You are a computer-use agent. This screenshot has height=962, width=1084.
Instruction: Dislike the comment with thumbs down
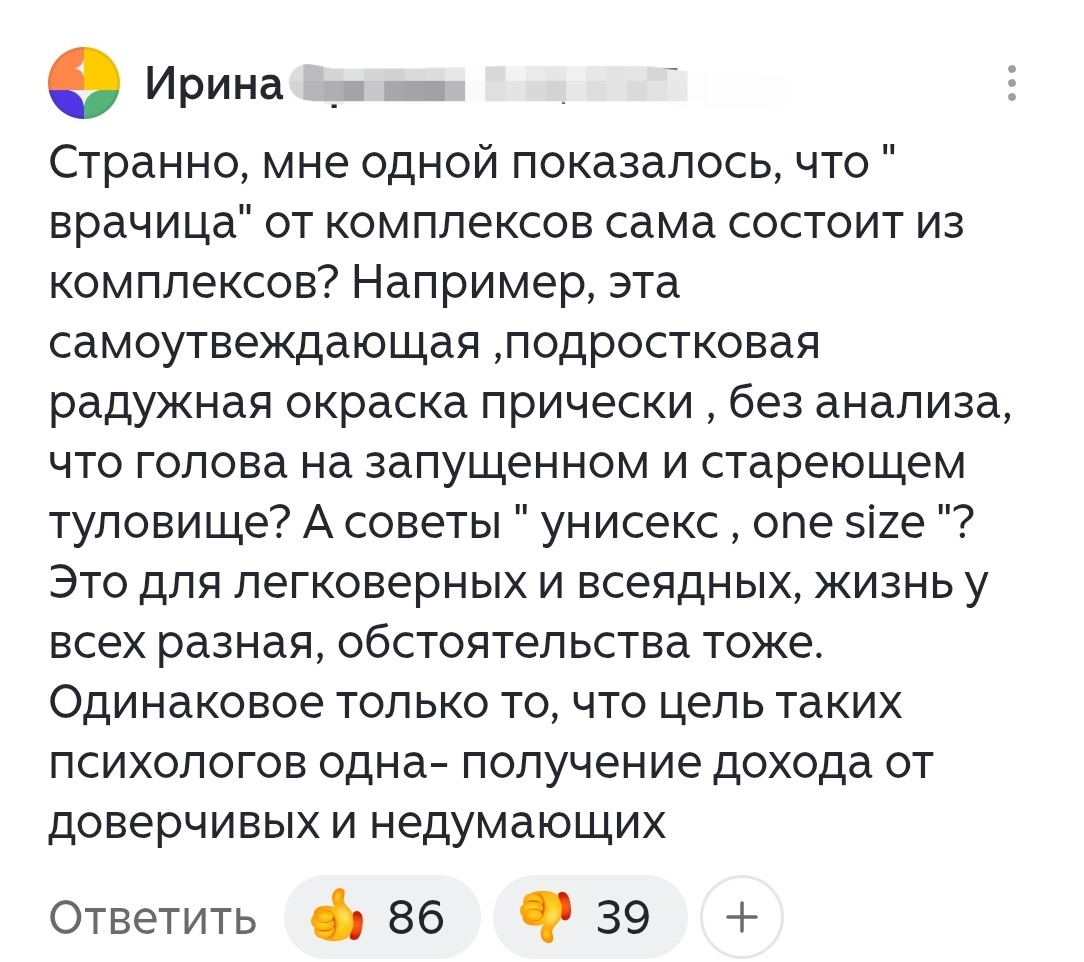[x=590, y=914]
